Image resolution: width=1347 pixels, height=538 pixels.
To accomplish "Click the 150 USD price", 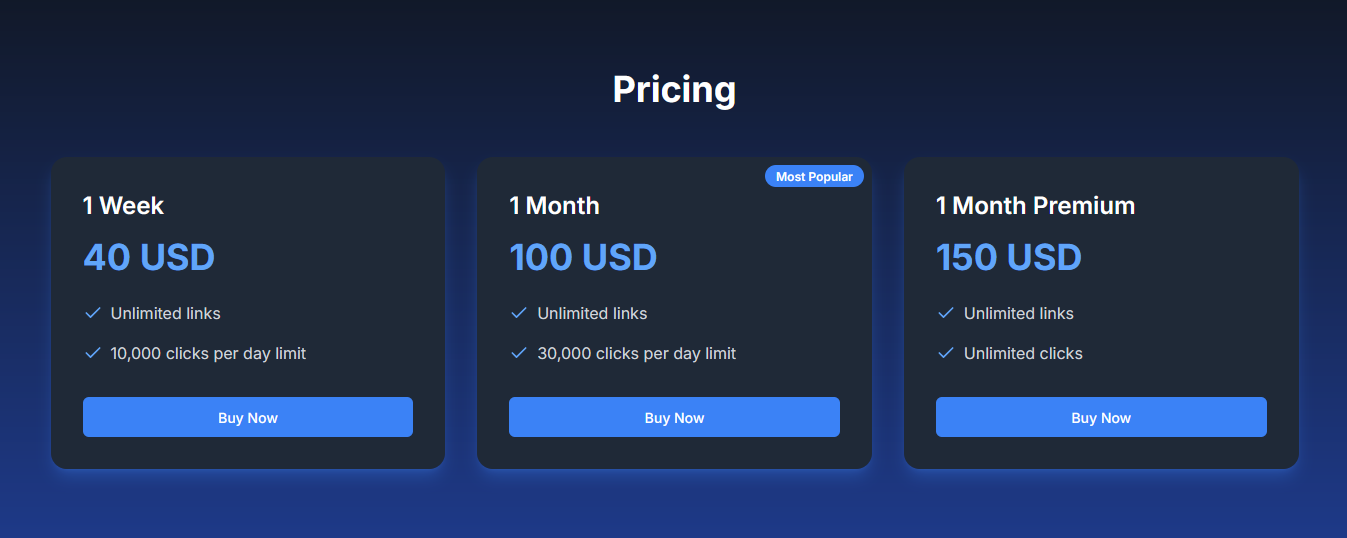I will (1009, 258).
